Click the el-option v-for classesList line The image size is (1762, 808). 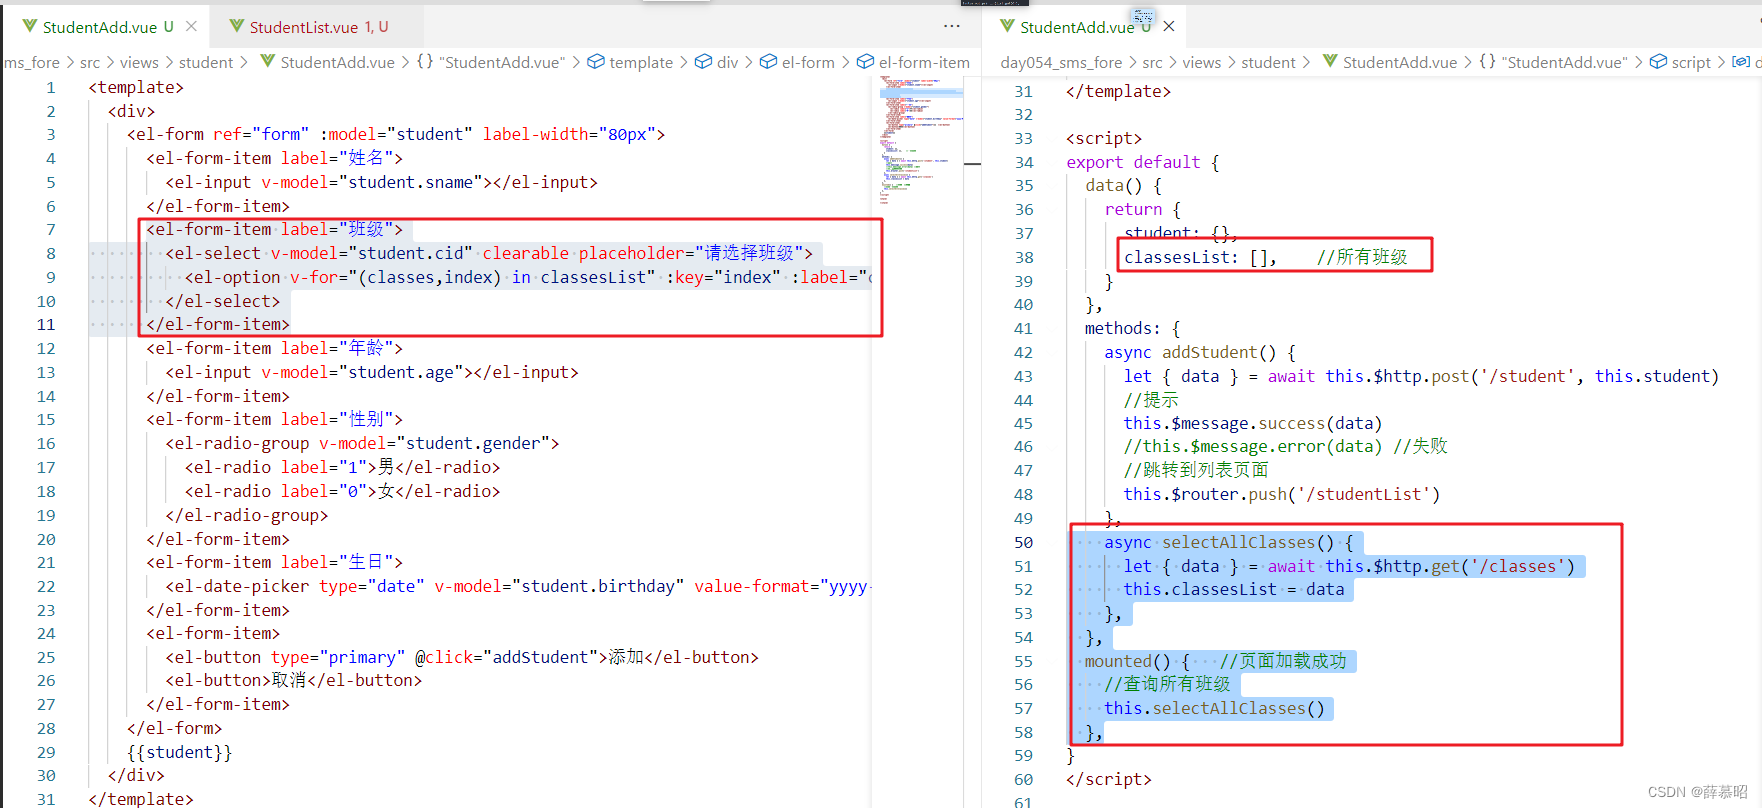[x=528, y=277]
